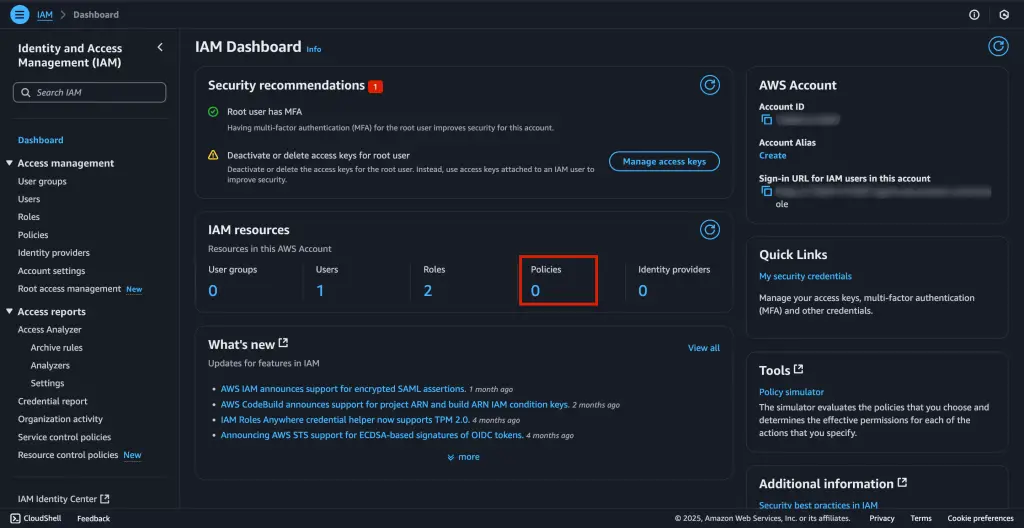This screenshot has height=528, width=1024.
Task: Click View all in What's new
Action: pyautogui.click(x=704, y=348)
